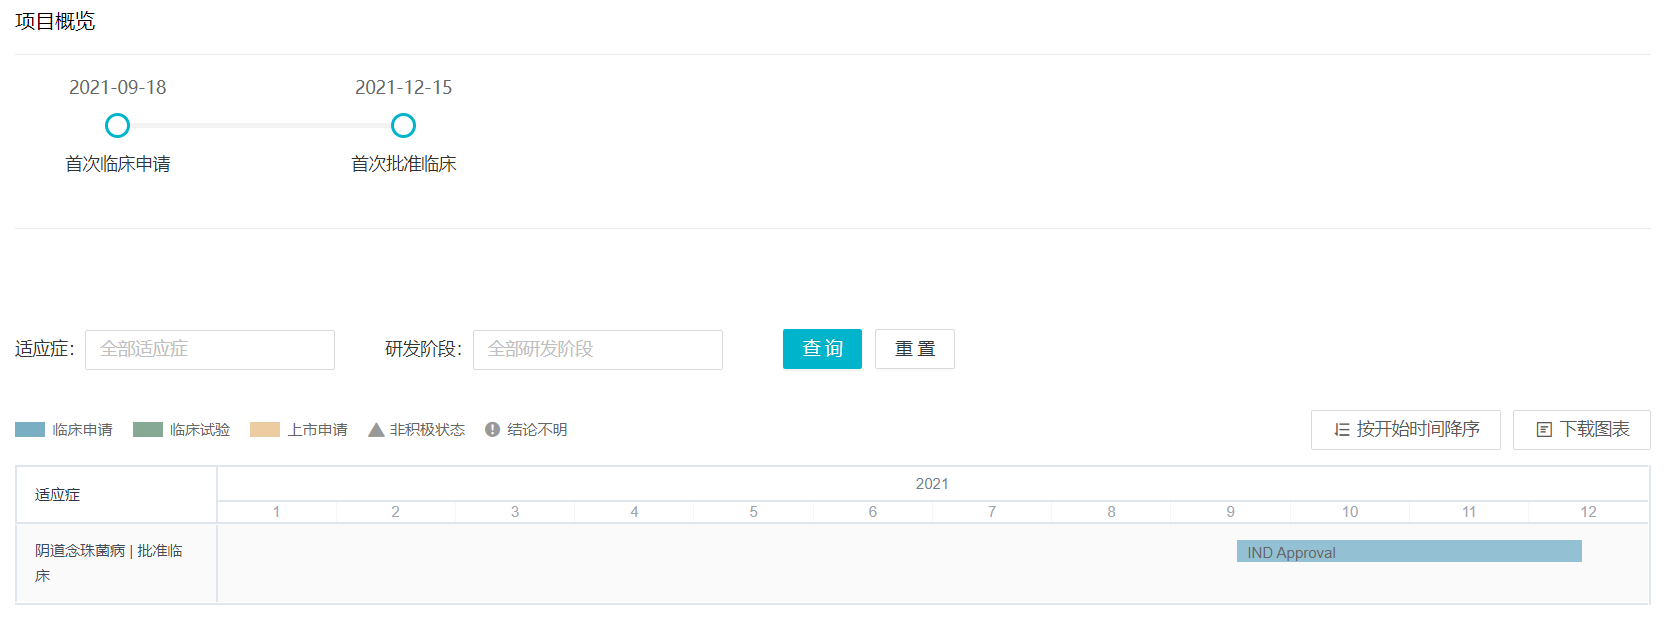Click the sort icon in 按开始时间降序
The image size is (1669, 626).
[1342, 430]
